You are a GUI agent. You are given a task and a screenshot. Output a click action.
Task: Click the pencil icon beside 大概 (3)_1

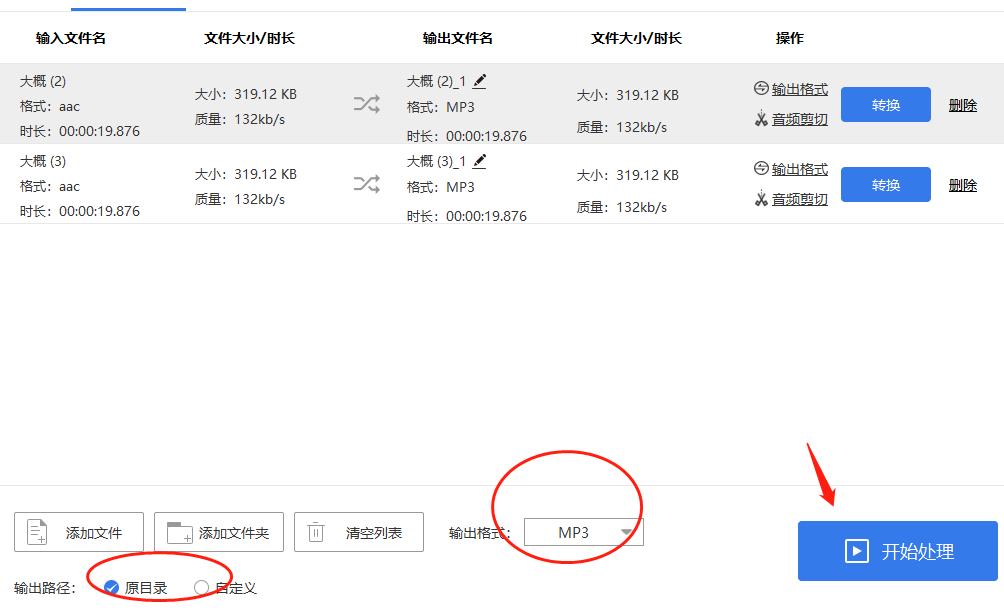point(482,161)
